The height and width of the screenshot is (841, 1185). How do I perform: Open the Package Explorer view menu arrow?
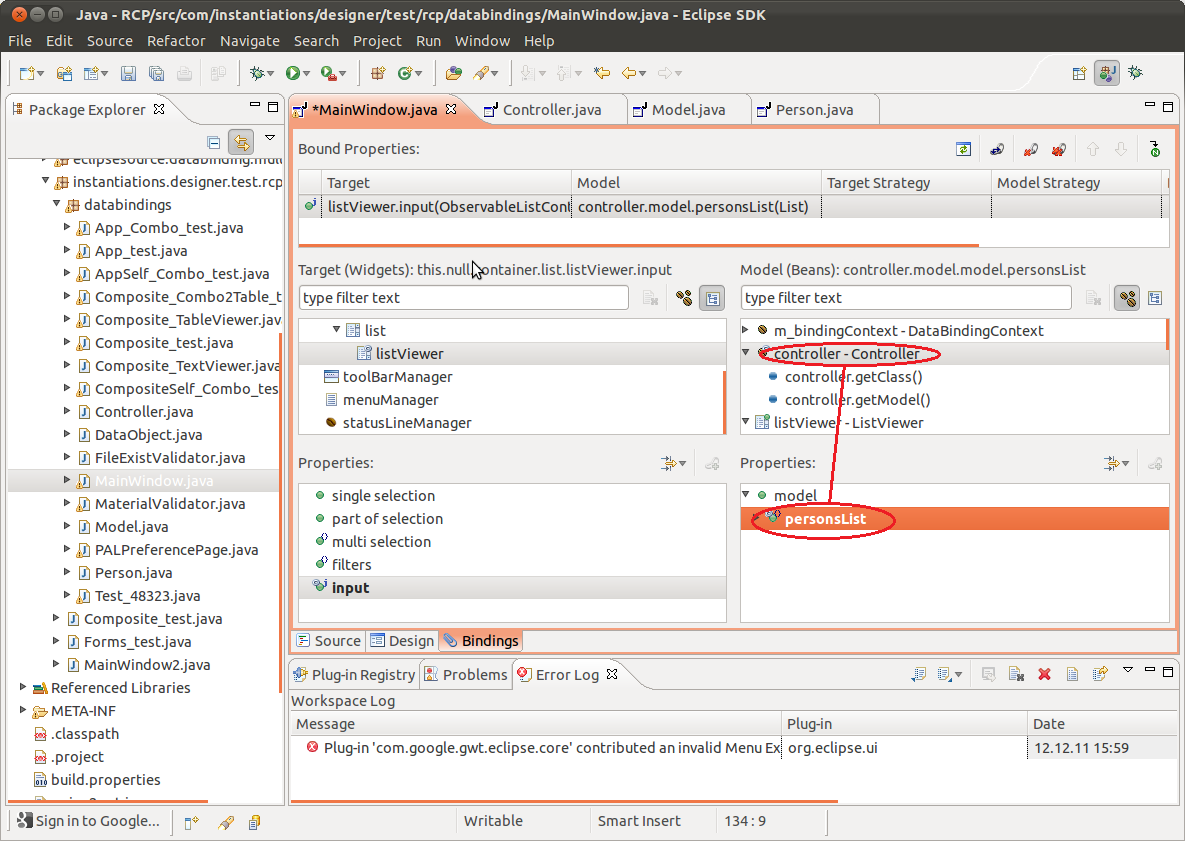(x=270, y=138)
